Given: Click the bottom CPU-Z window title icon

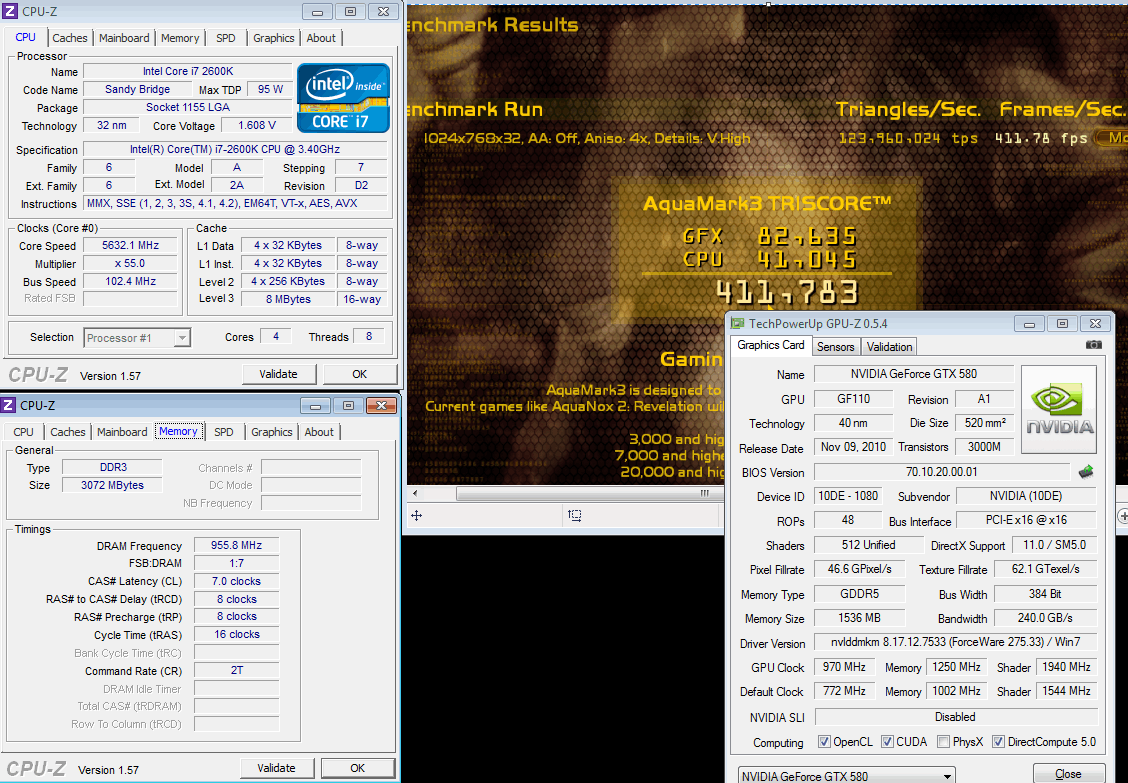Looking at the screenshot, I should (9, 405).
